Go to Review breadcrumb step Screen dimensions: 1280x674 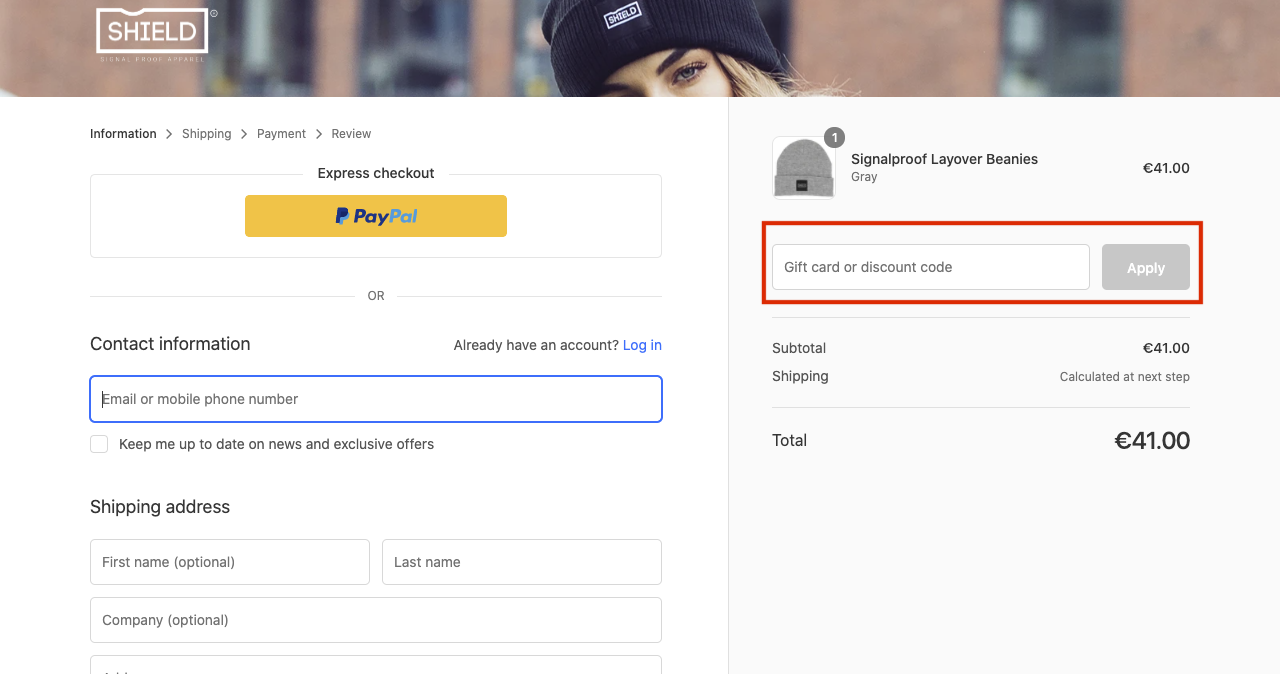(x=351, y=134)
